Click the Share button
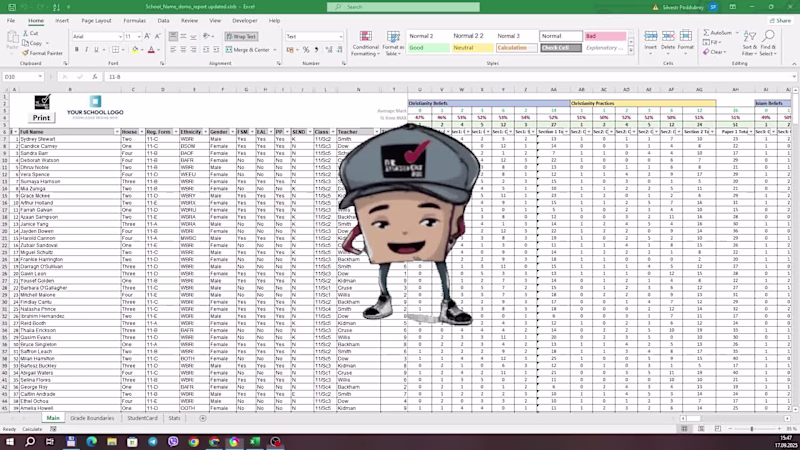Viewport: 800px width, 450px height. [x=780, y=20]
